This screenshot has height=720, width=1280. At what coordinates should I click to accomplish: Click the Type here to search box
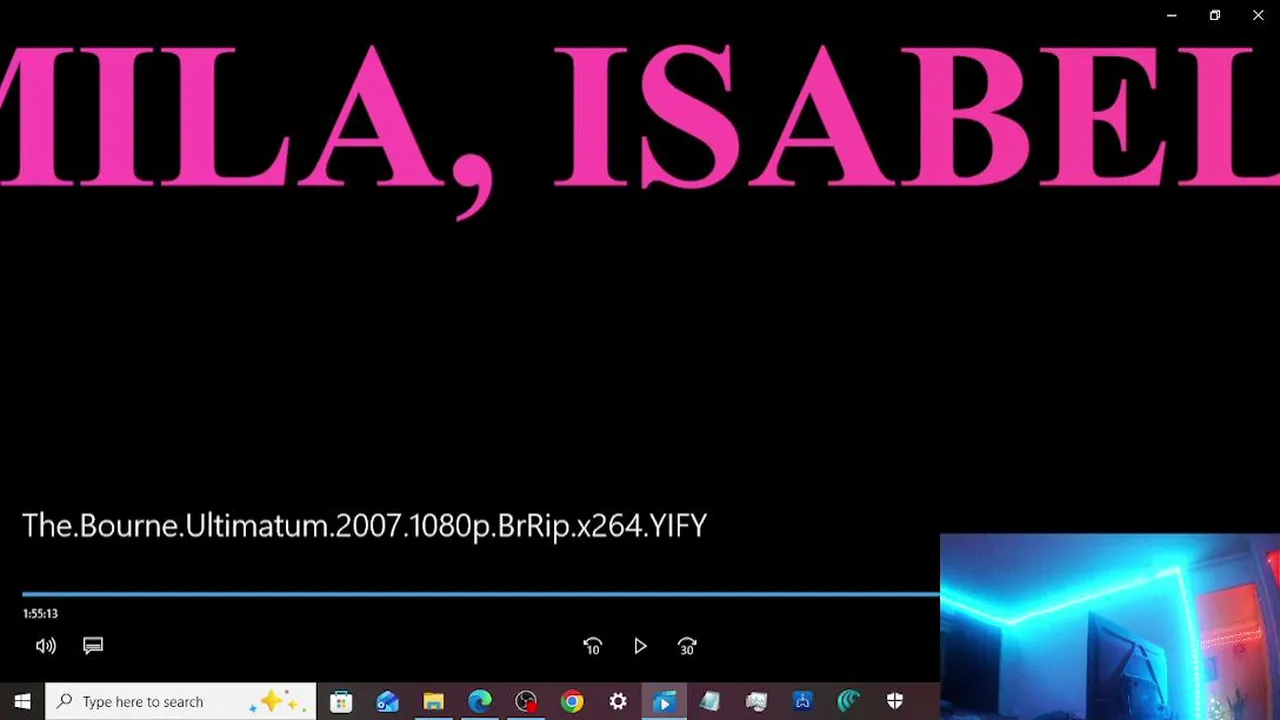pyautogui.click(x=181, y=702)
